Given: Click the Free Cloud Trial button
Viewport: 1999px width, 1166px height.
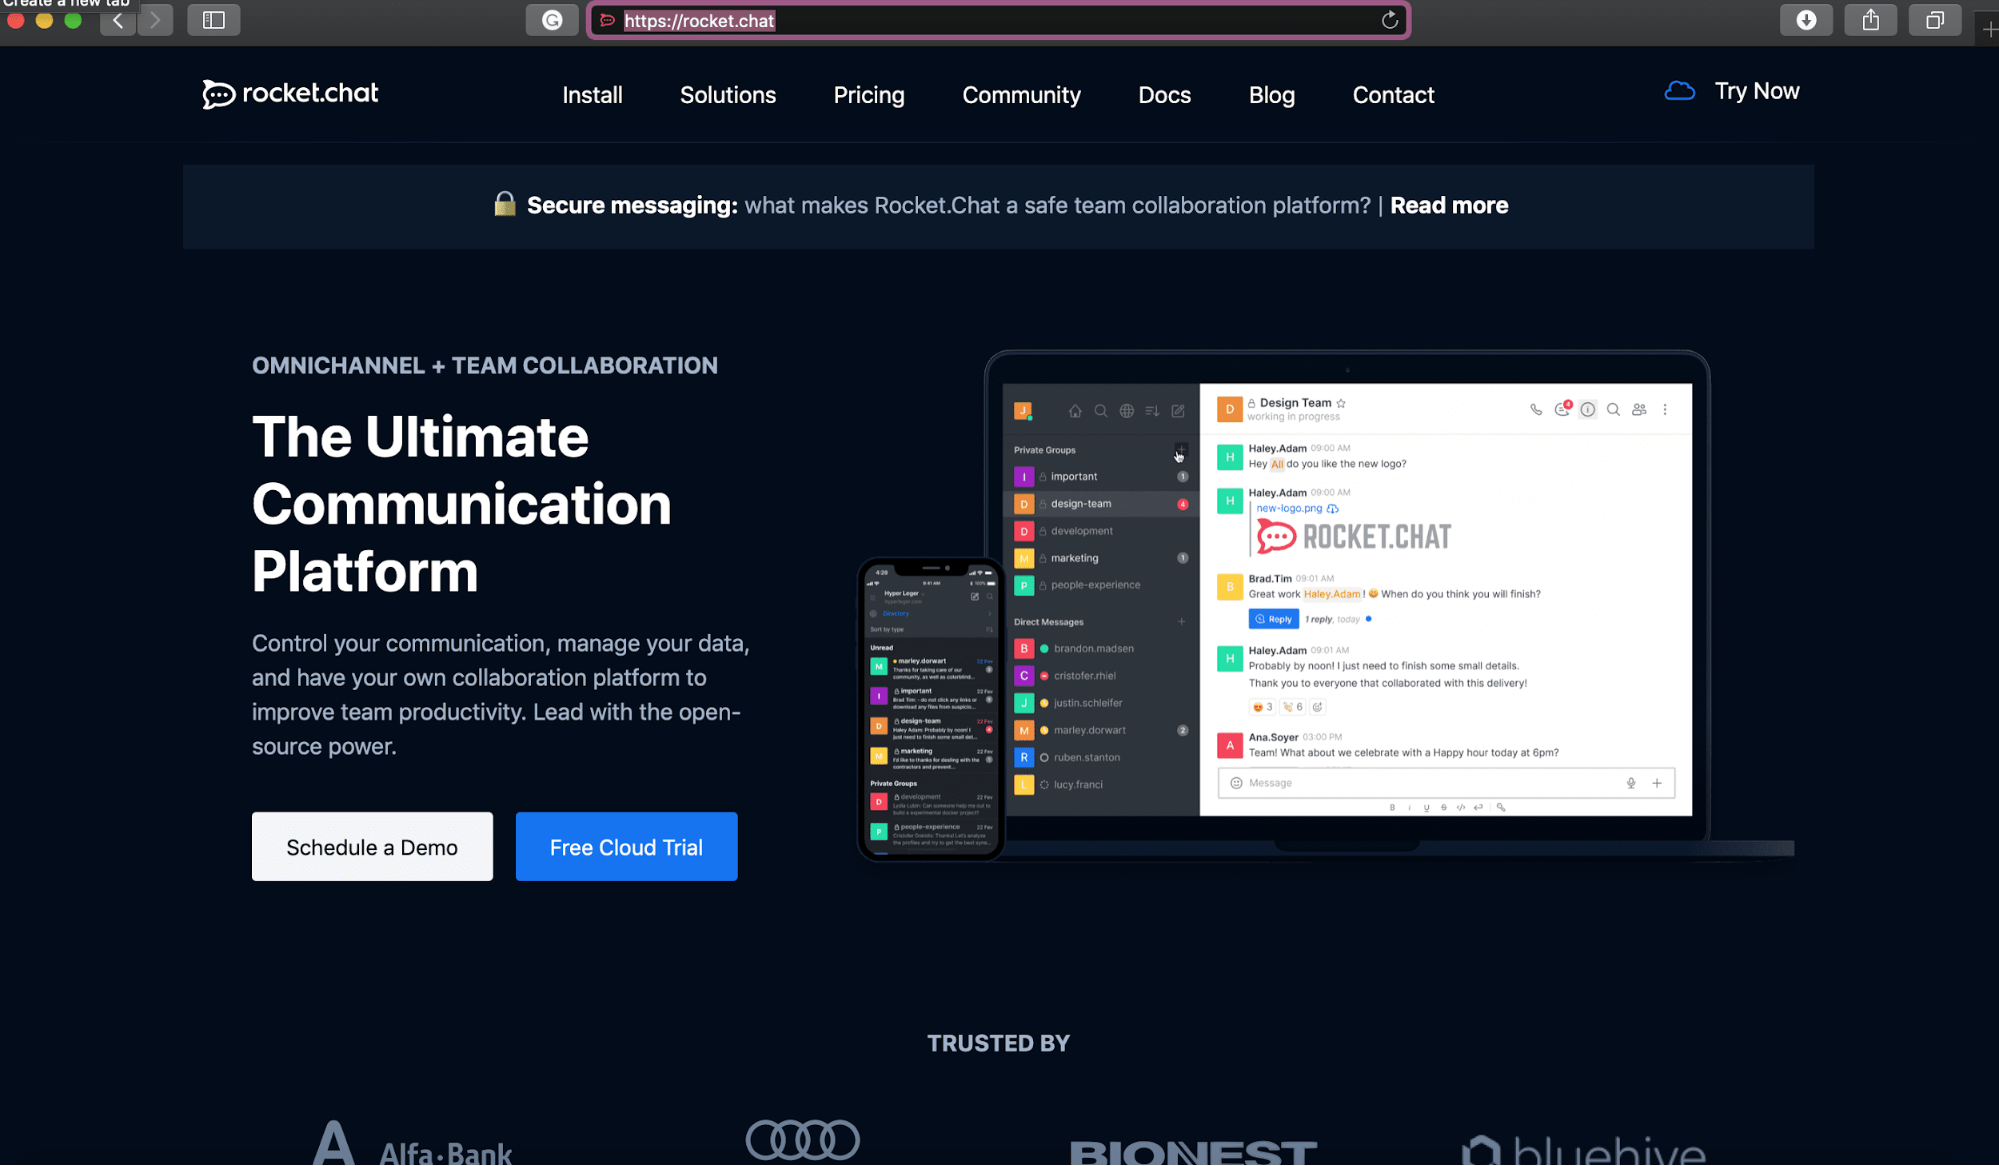Looking at the screenshot, I should pos(626,847).
